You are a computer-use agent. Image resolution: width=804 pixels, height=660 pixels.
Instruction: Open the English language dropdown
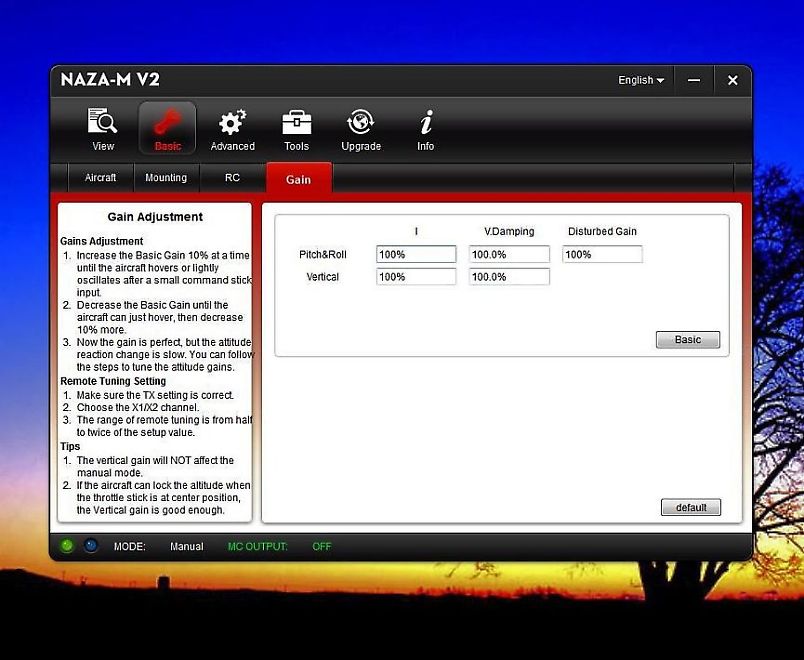[x=641, y=81]
